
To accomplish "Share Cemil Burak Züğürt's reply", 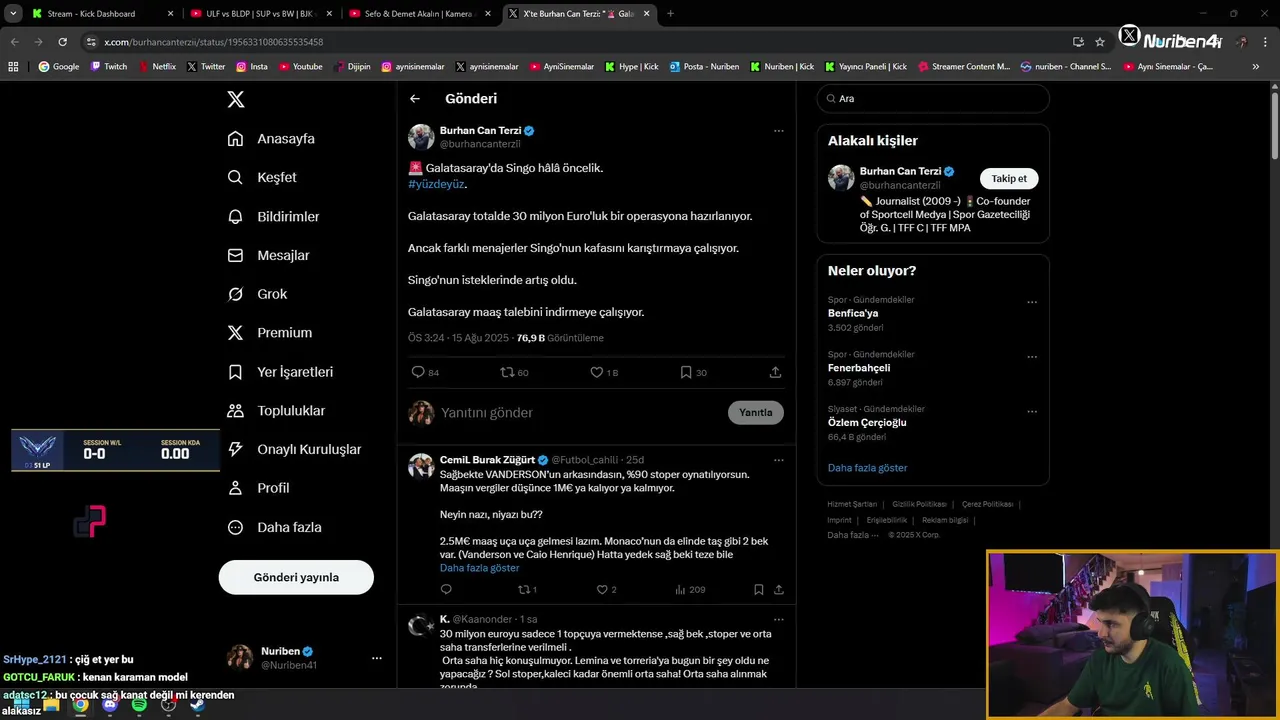I will [x=778, y=590].
